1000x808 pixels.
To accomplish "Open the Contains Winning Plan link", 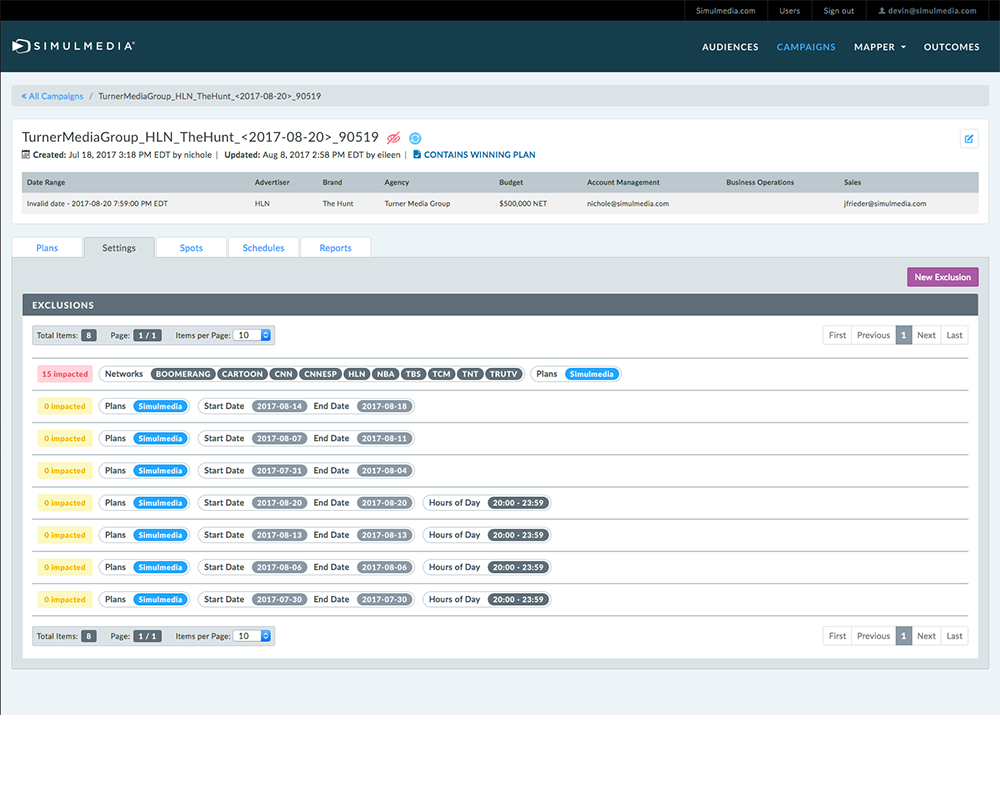I will (480, 154).
